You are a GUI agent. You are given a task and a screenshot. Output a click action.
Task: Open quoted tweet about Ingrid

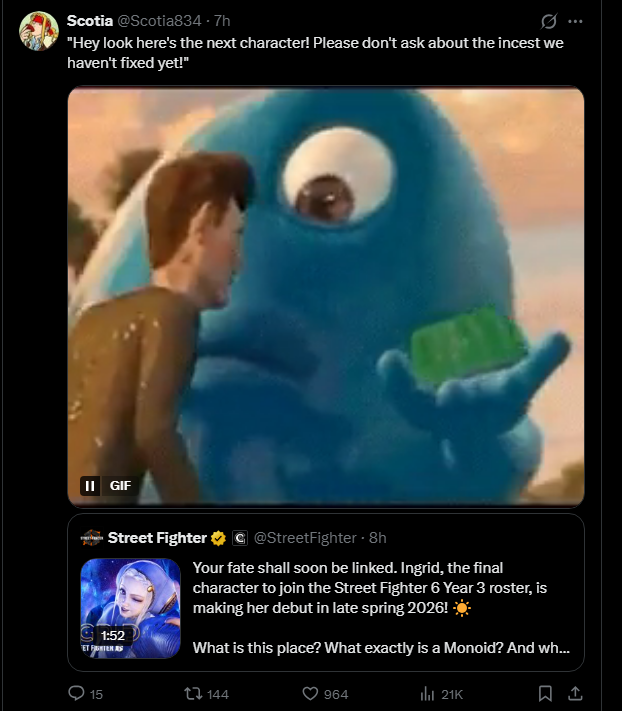(x=381, y=608)
